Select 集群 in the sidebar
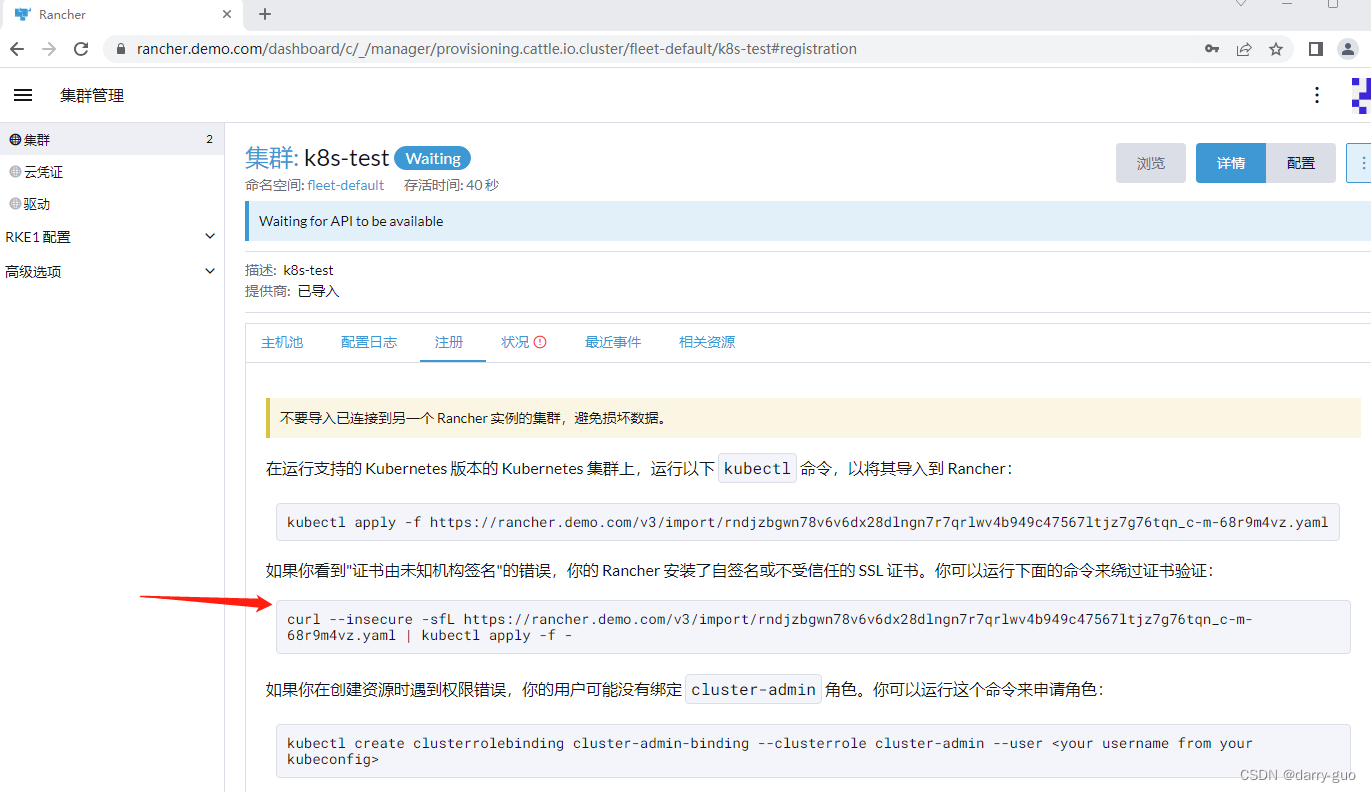This screenshot has height=792, width=1371. (112, 139)
